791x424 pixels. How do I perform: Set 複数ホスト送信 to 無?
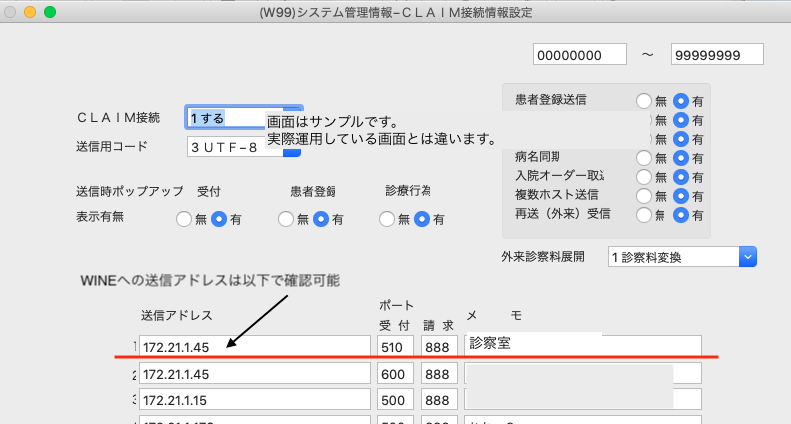click(643, 196)
